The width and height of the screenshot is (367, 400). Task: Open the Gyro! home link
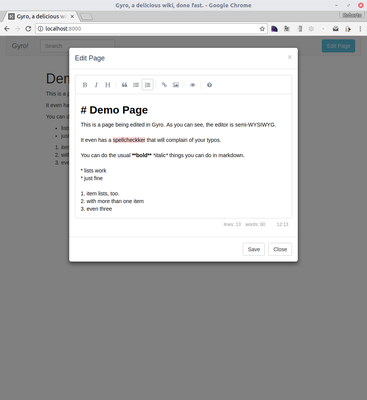coord(20,46)
